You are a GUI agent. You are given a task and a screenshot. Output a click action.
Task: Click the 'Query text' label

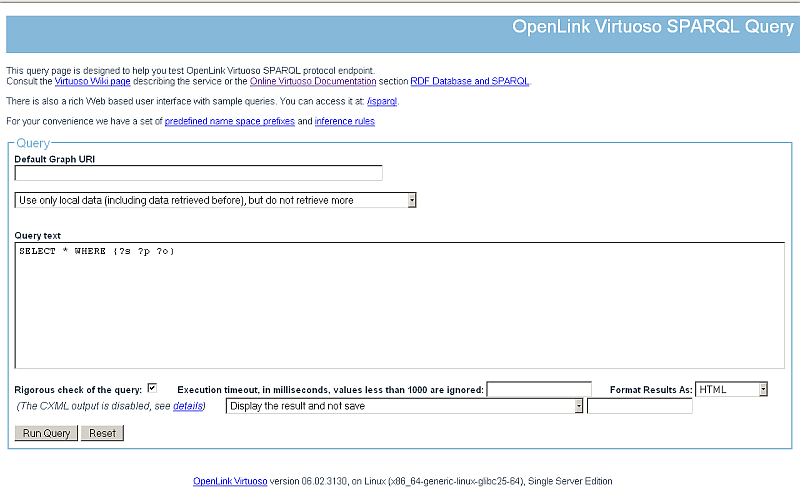click(38, 235)
